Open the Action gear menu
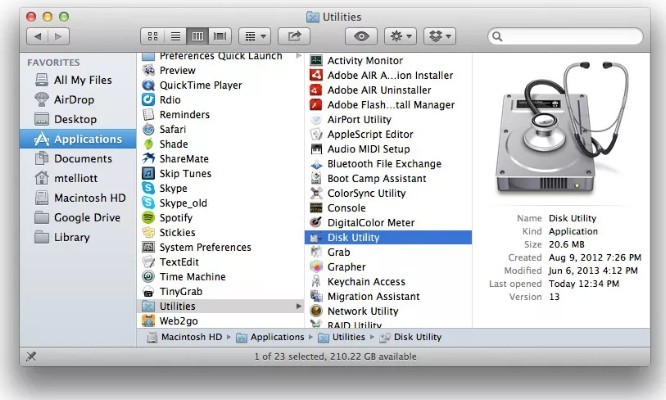 pos(400,37)
